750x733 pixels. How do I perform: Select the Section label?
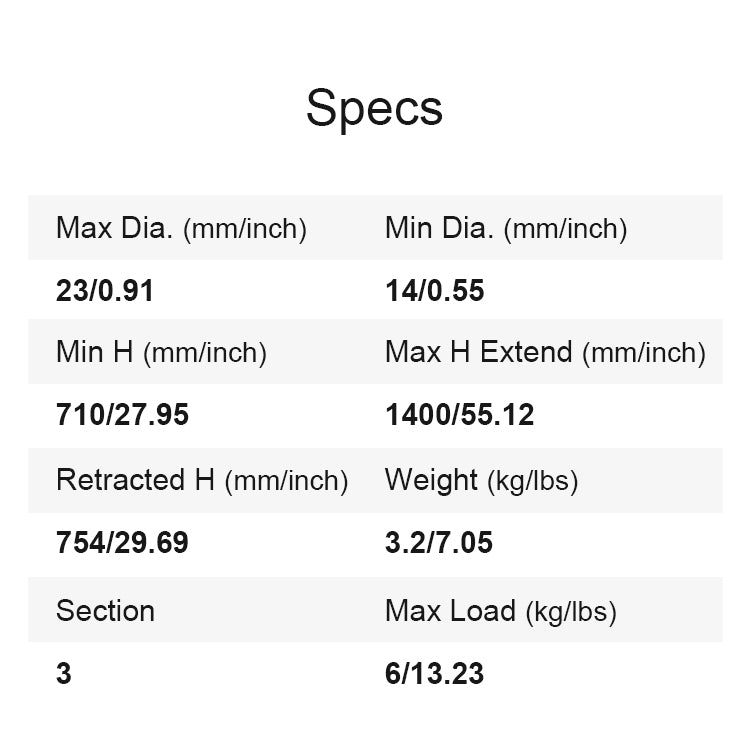(x=105, y=611)
